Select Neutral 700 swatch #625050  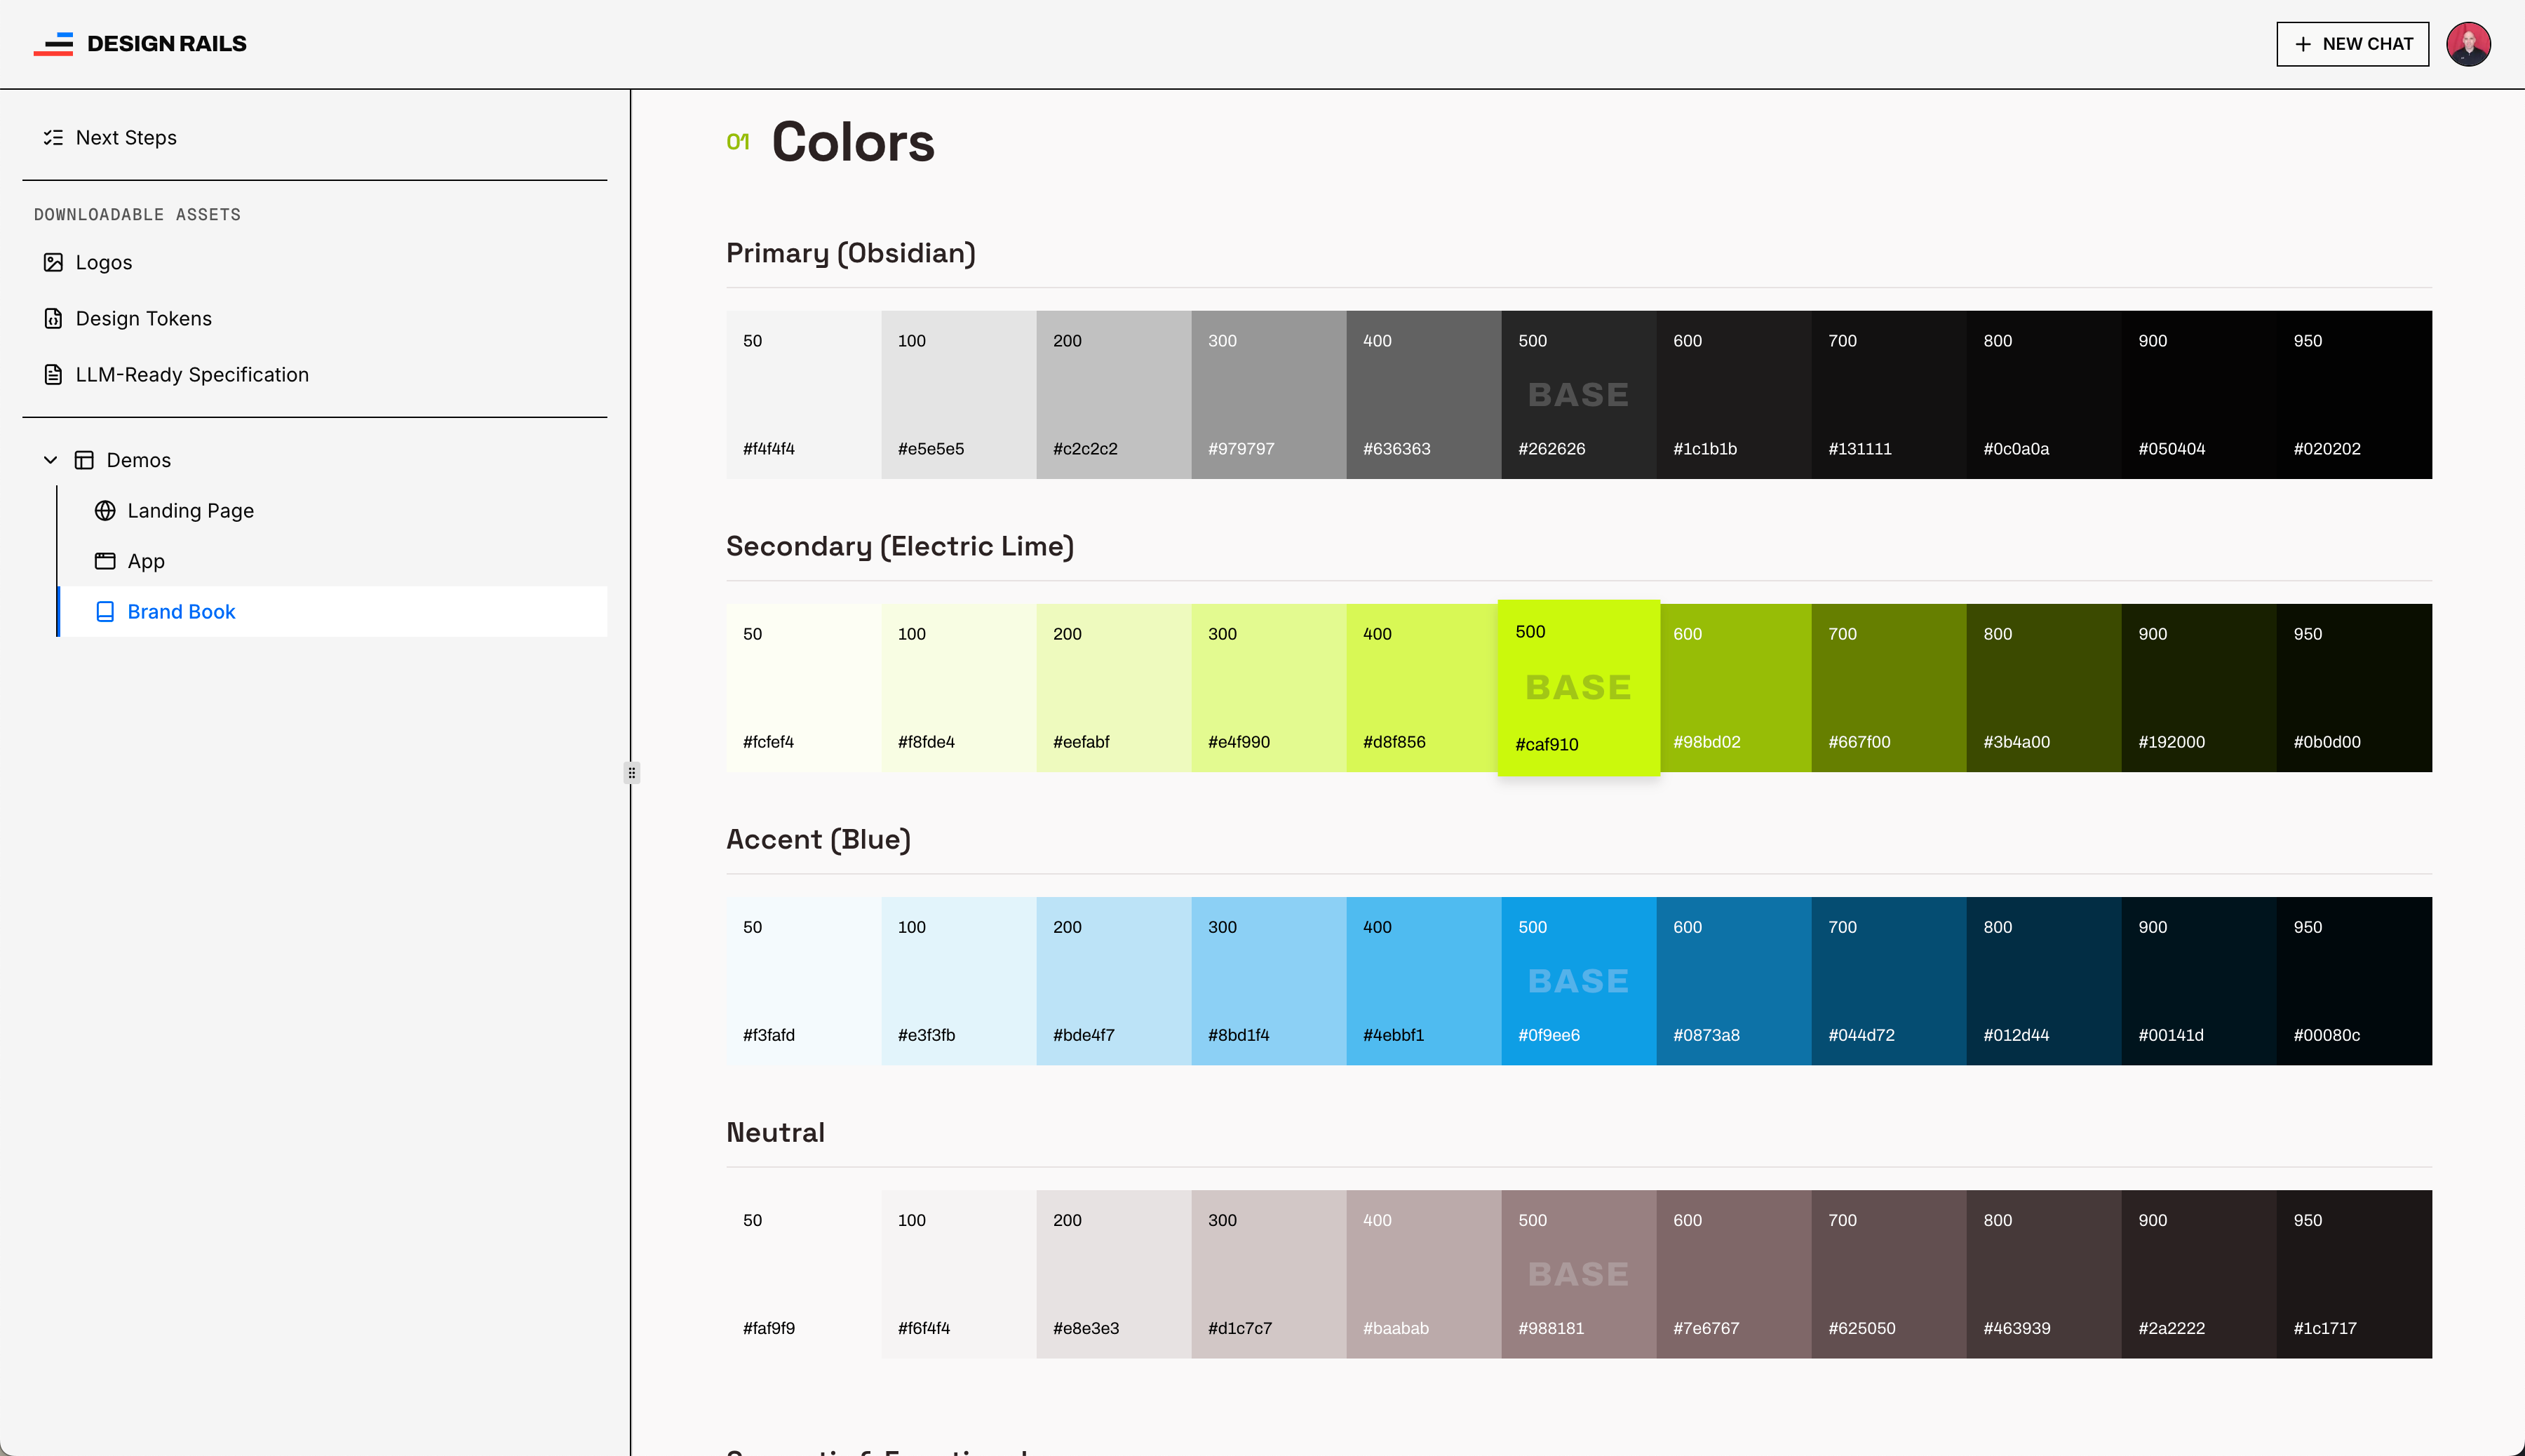coord(1888,1274)
